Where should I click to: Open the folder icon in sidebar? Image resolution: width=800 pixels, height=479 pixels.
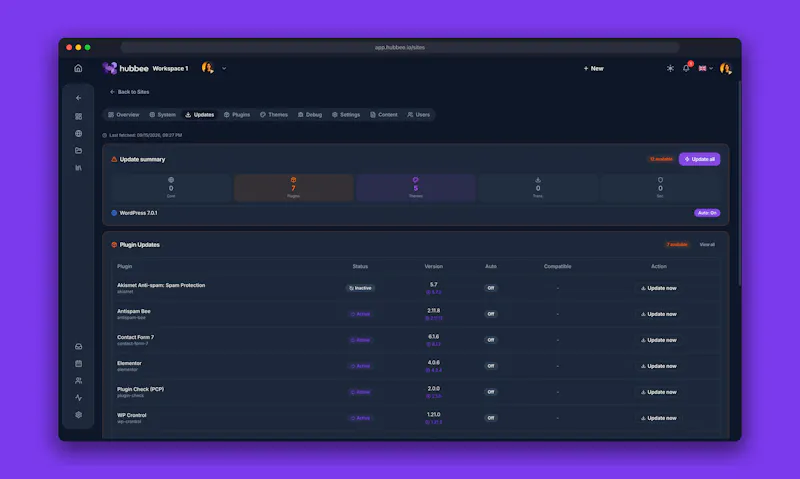coord(79,150)
